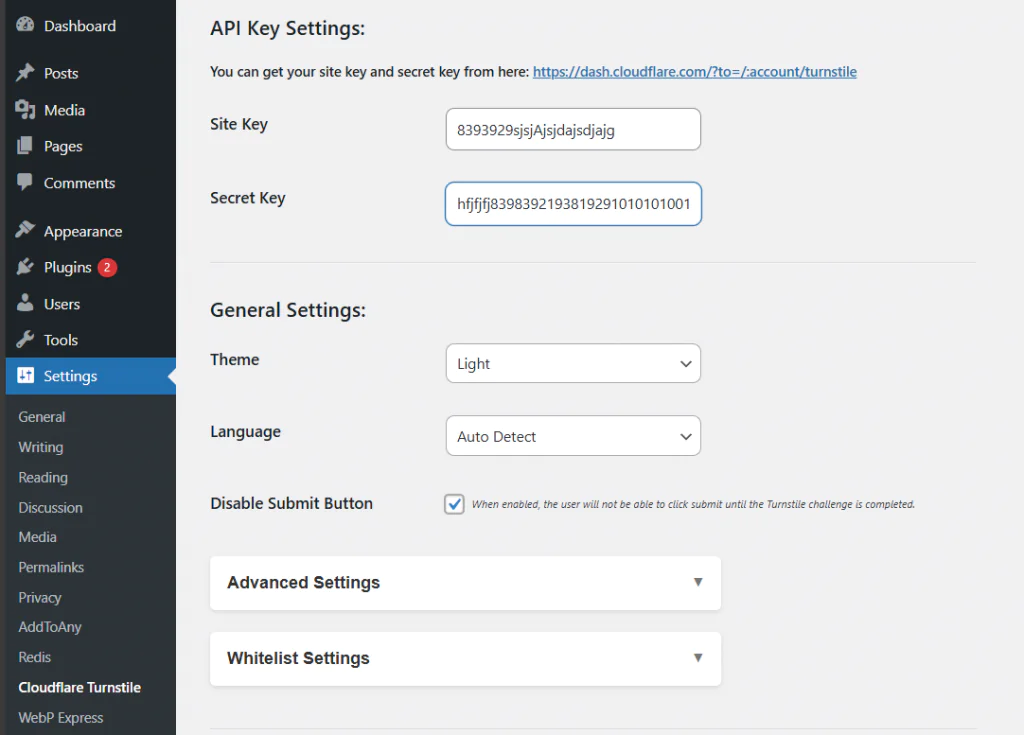This screenshot has width=1024, height=735.
Task: Click the Plugins plug icon
Action: click(25, 267)
